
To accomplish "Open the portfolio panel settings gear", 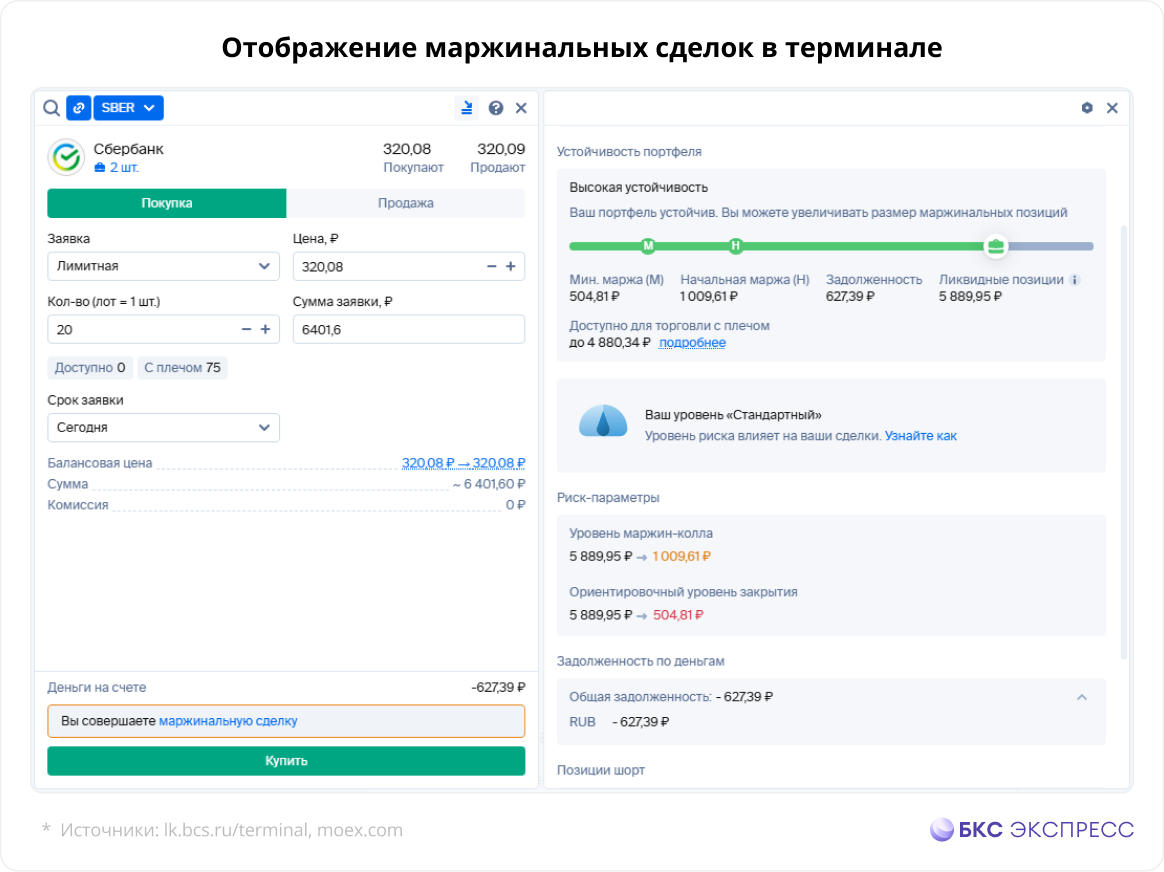I will [x=1087, y=108].
